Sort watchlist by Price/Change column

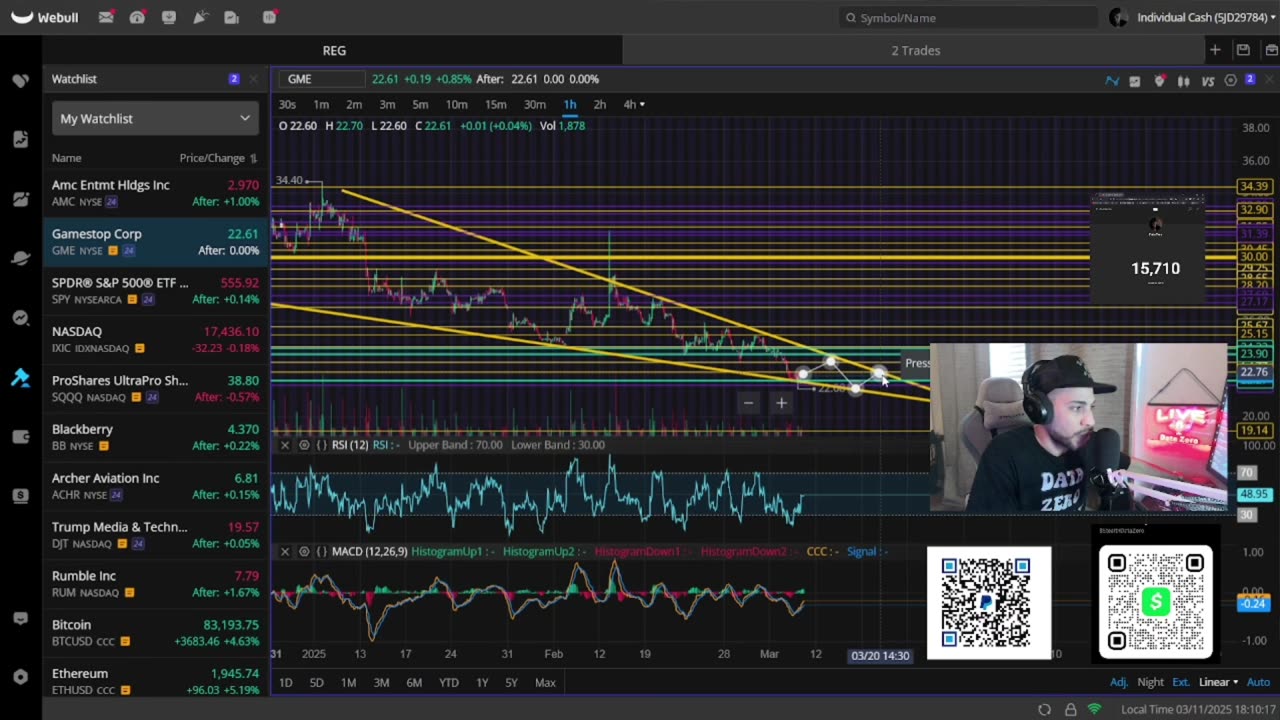click(x=218, y=158)
